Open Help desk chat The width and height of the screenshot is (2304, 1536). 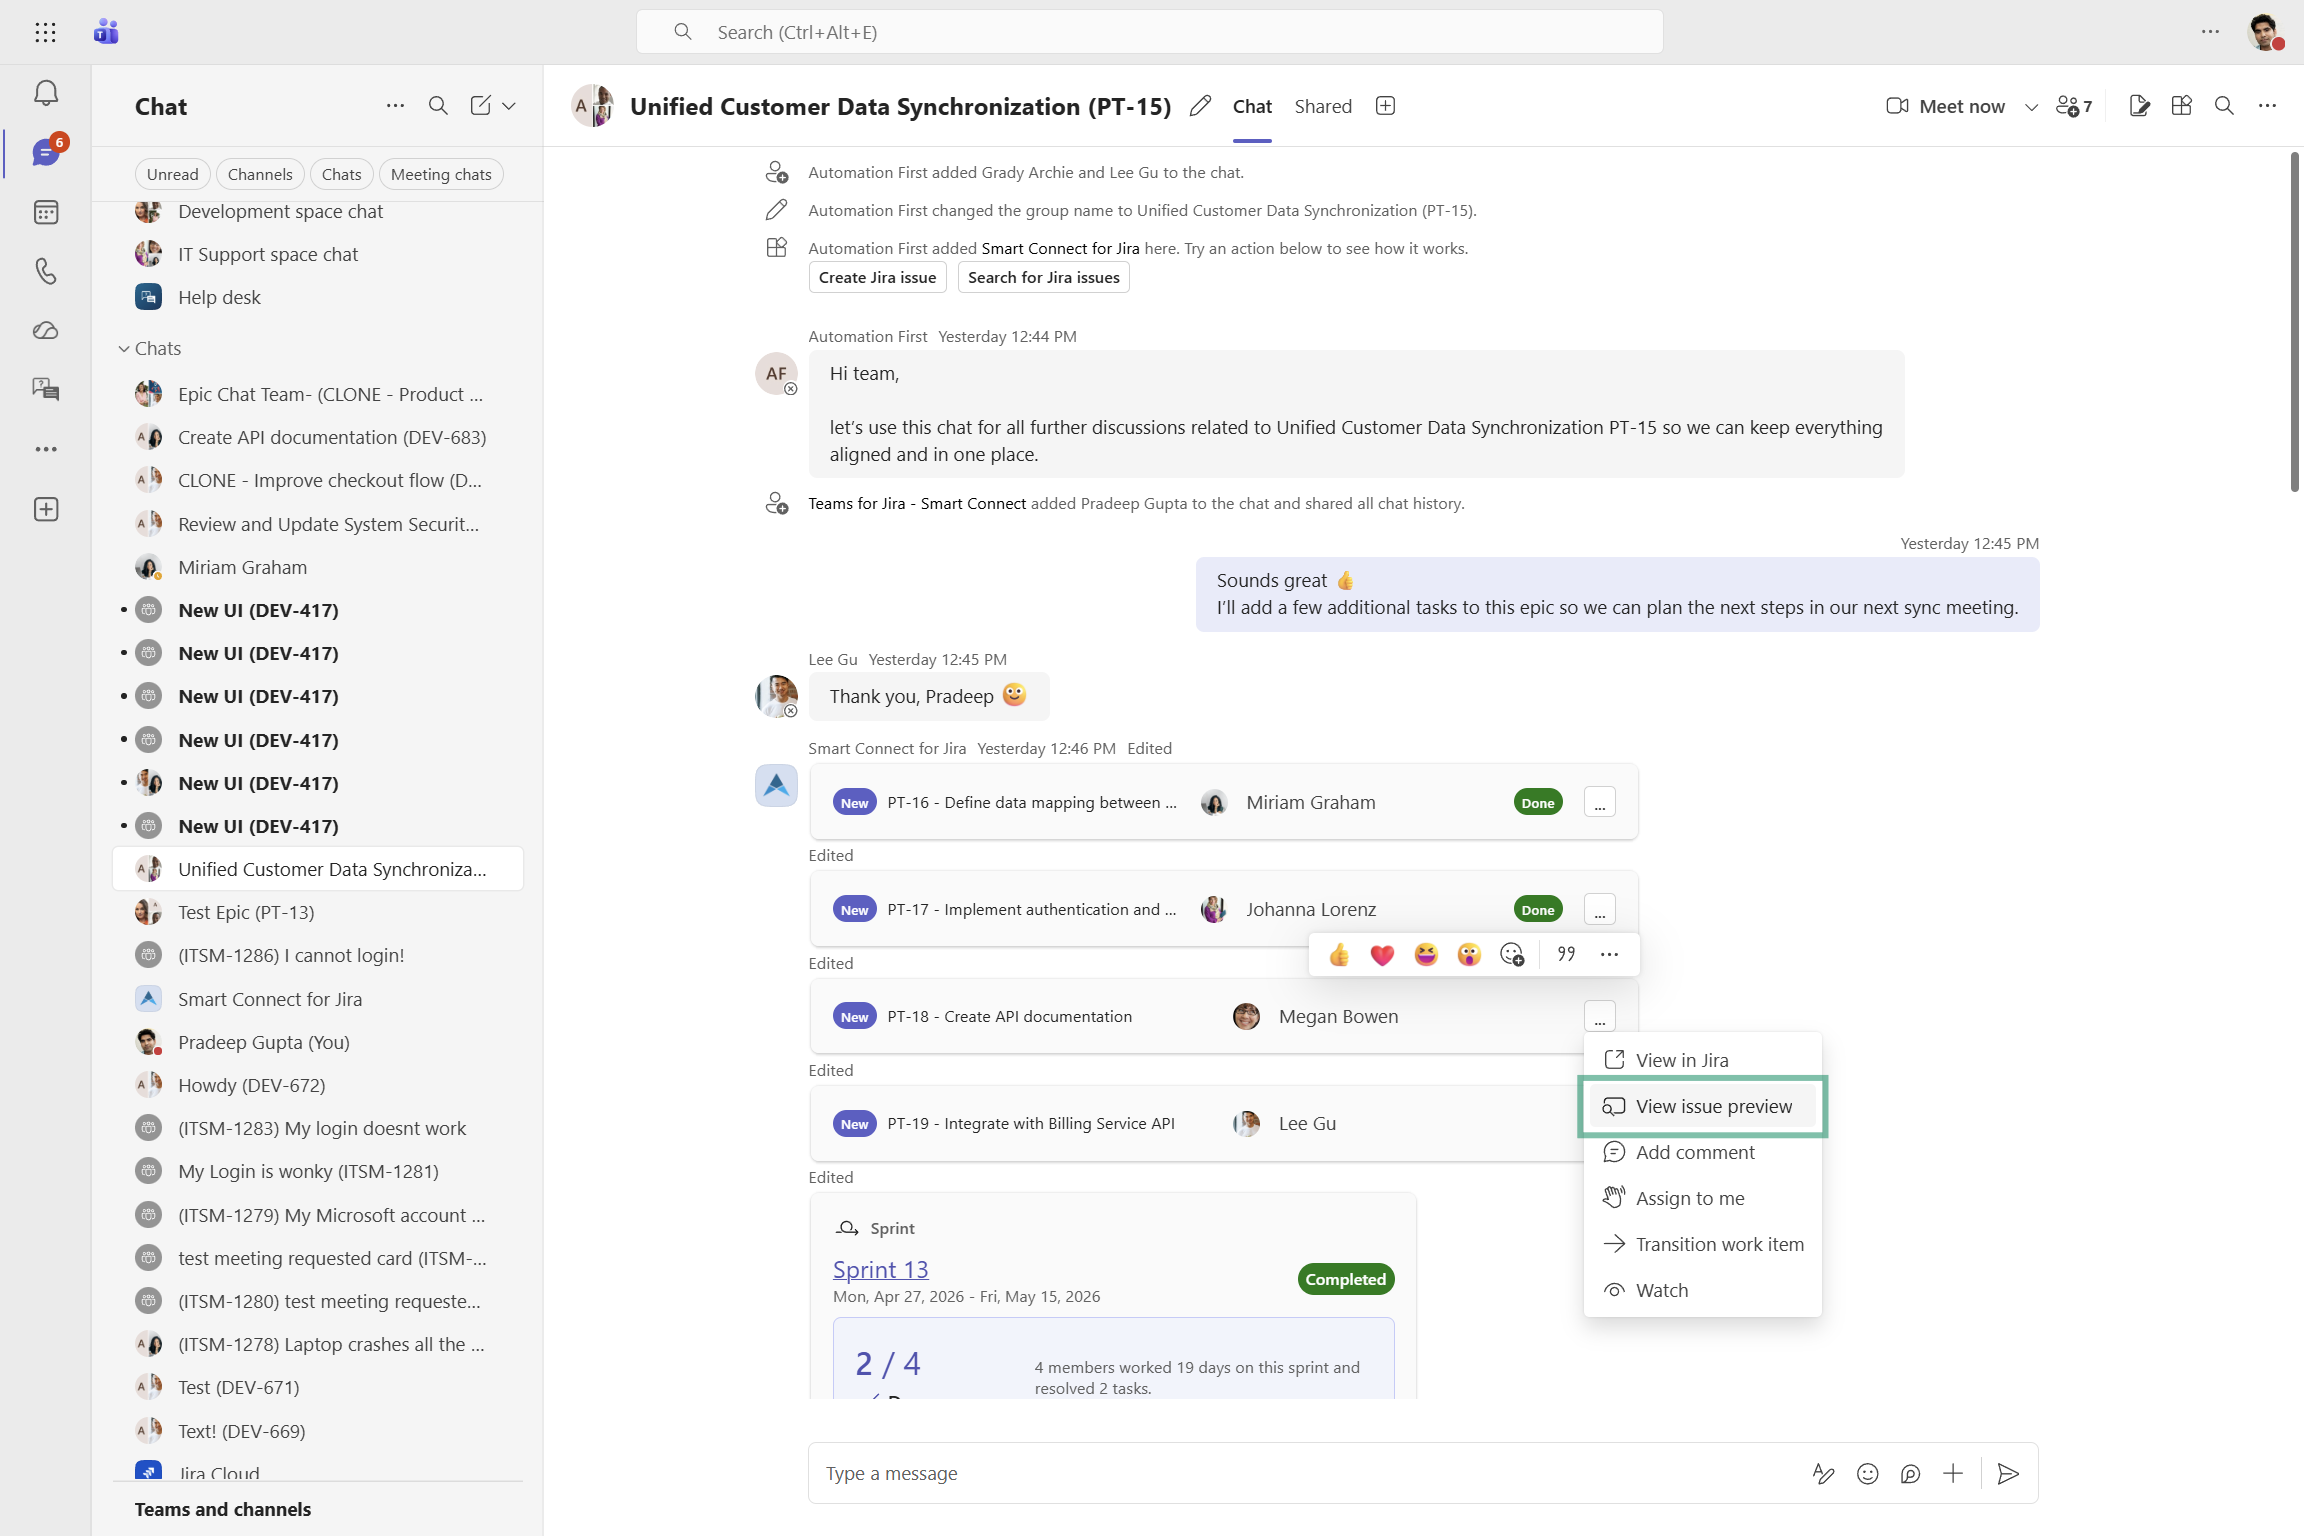click(318, 297)
